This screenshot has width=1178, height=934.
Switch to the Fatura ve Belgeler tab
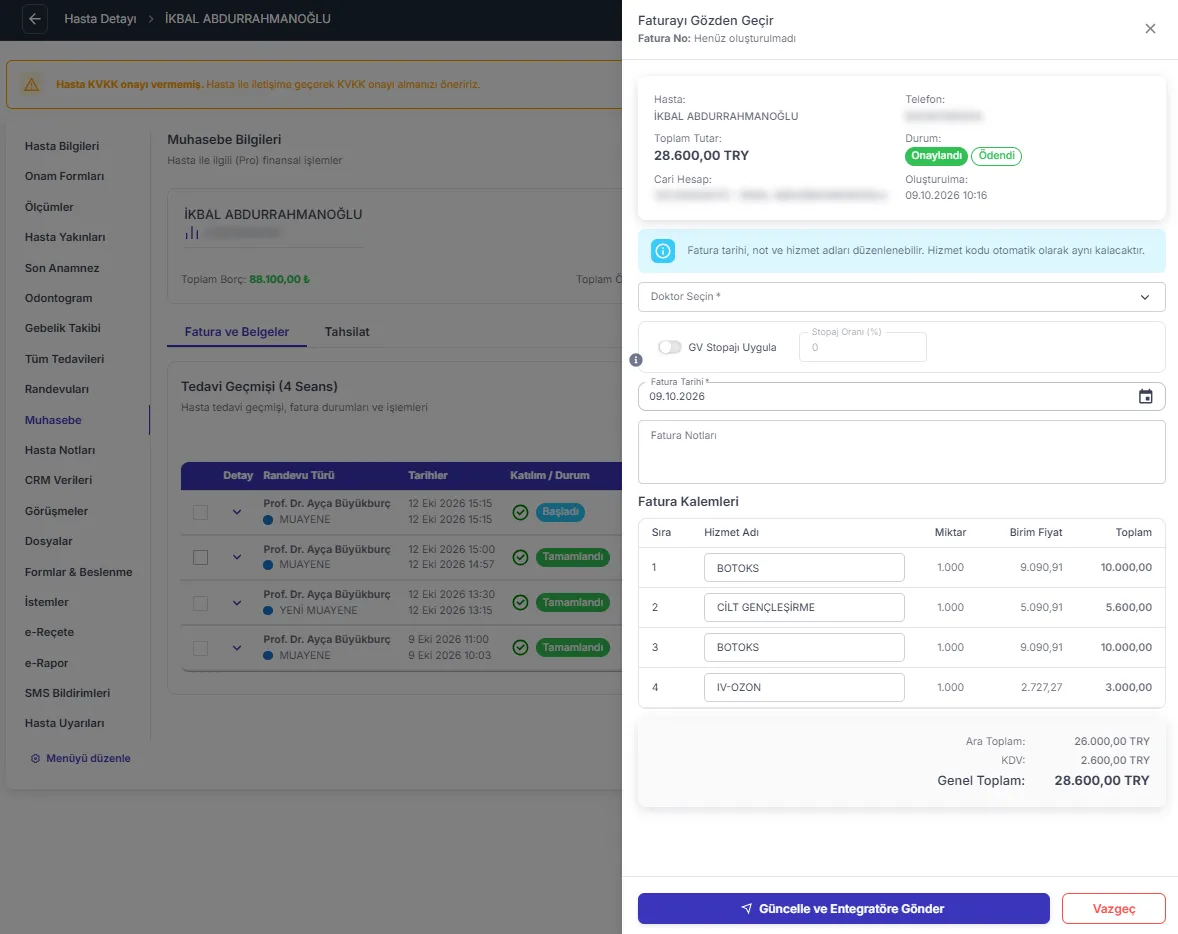click(237, 331)
